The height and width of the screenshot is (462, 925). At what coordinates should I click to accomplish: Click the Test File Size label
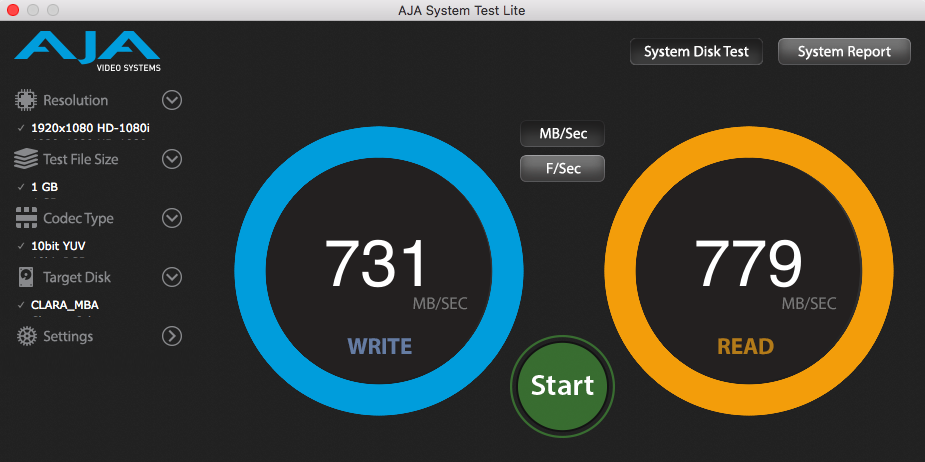click(81, 159)
